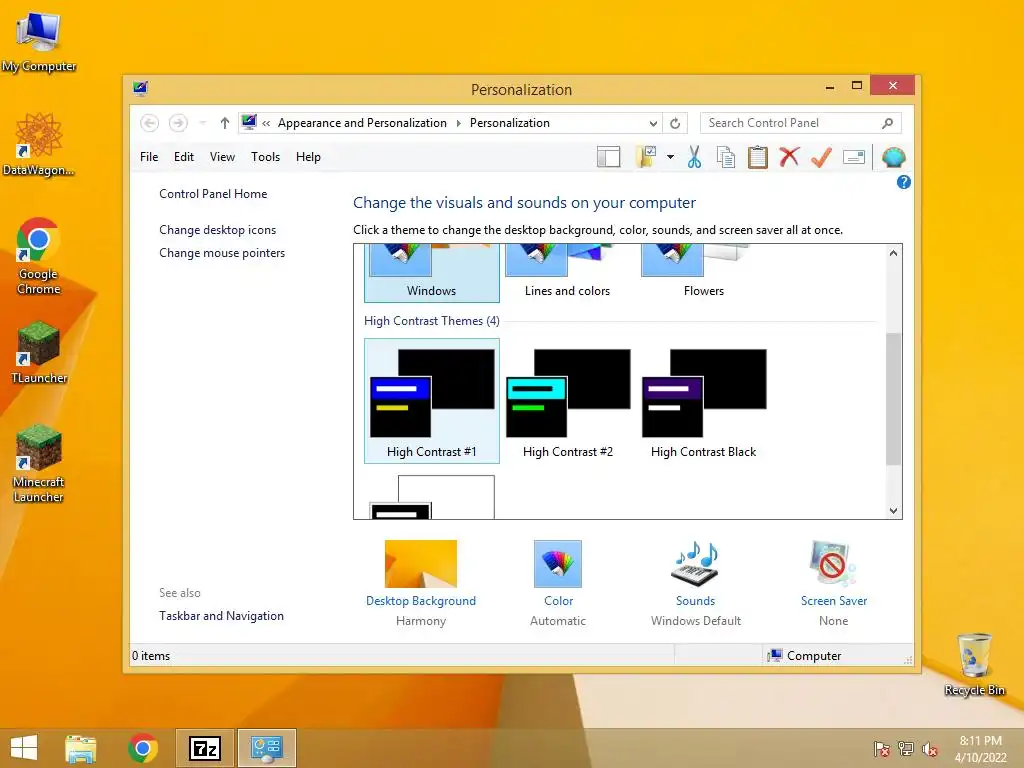The width and height of the screenshot is (1024, 768).
Task: Go back with the Back arrow
Action: click(x=150, y=123)
